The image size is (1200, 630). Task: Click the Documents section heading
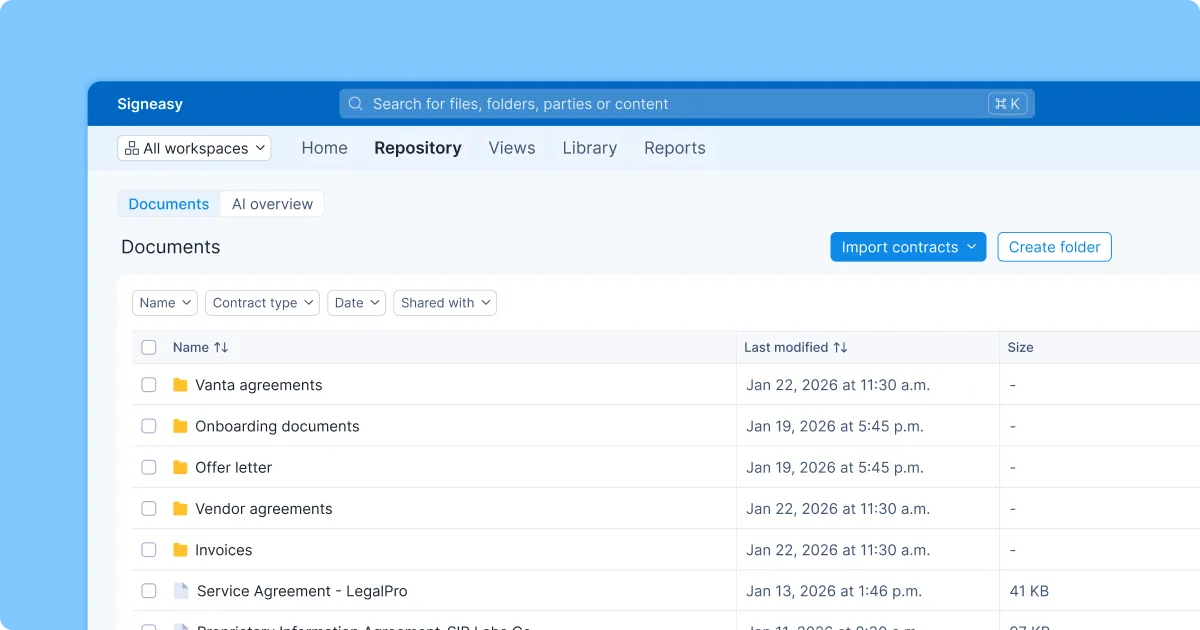(171, 247)
